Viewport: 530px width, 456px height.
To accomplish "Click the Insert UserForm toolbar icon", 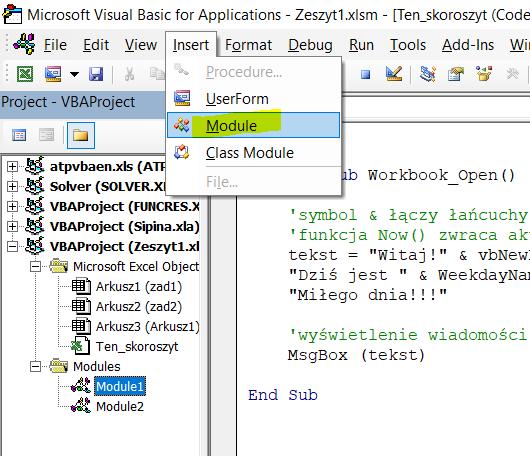I will [x=53, y=74].
